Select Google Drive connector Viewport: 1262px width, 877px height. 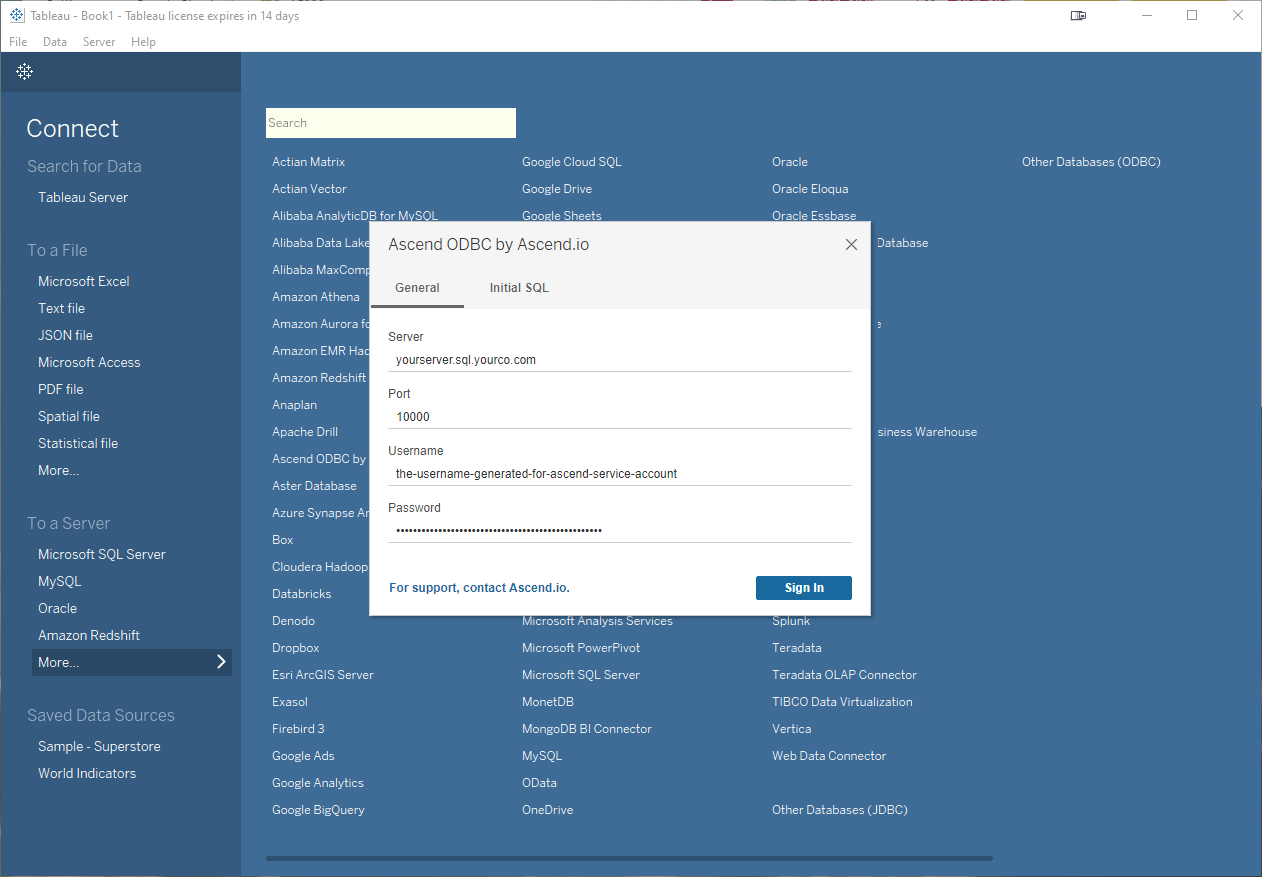point(557,189)
